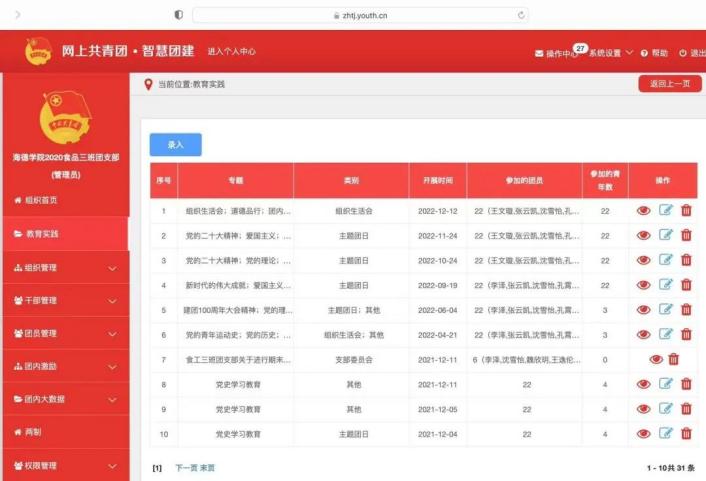The image size is (706, 481).
Task: Click the browser reload icon in address bar
Action: (521, 15)
